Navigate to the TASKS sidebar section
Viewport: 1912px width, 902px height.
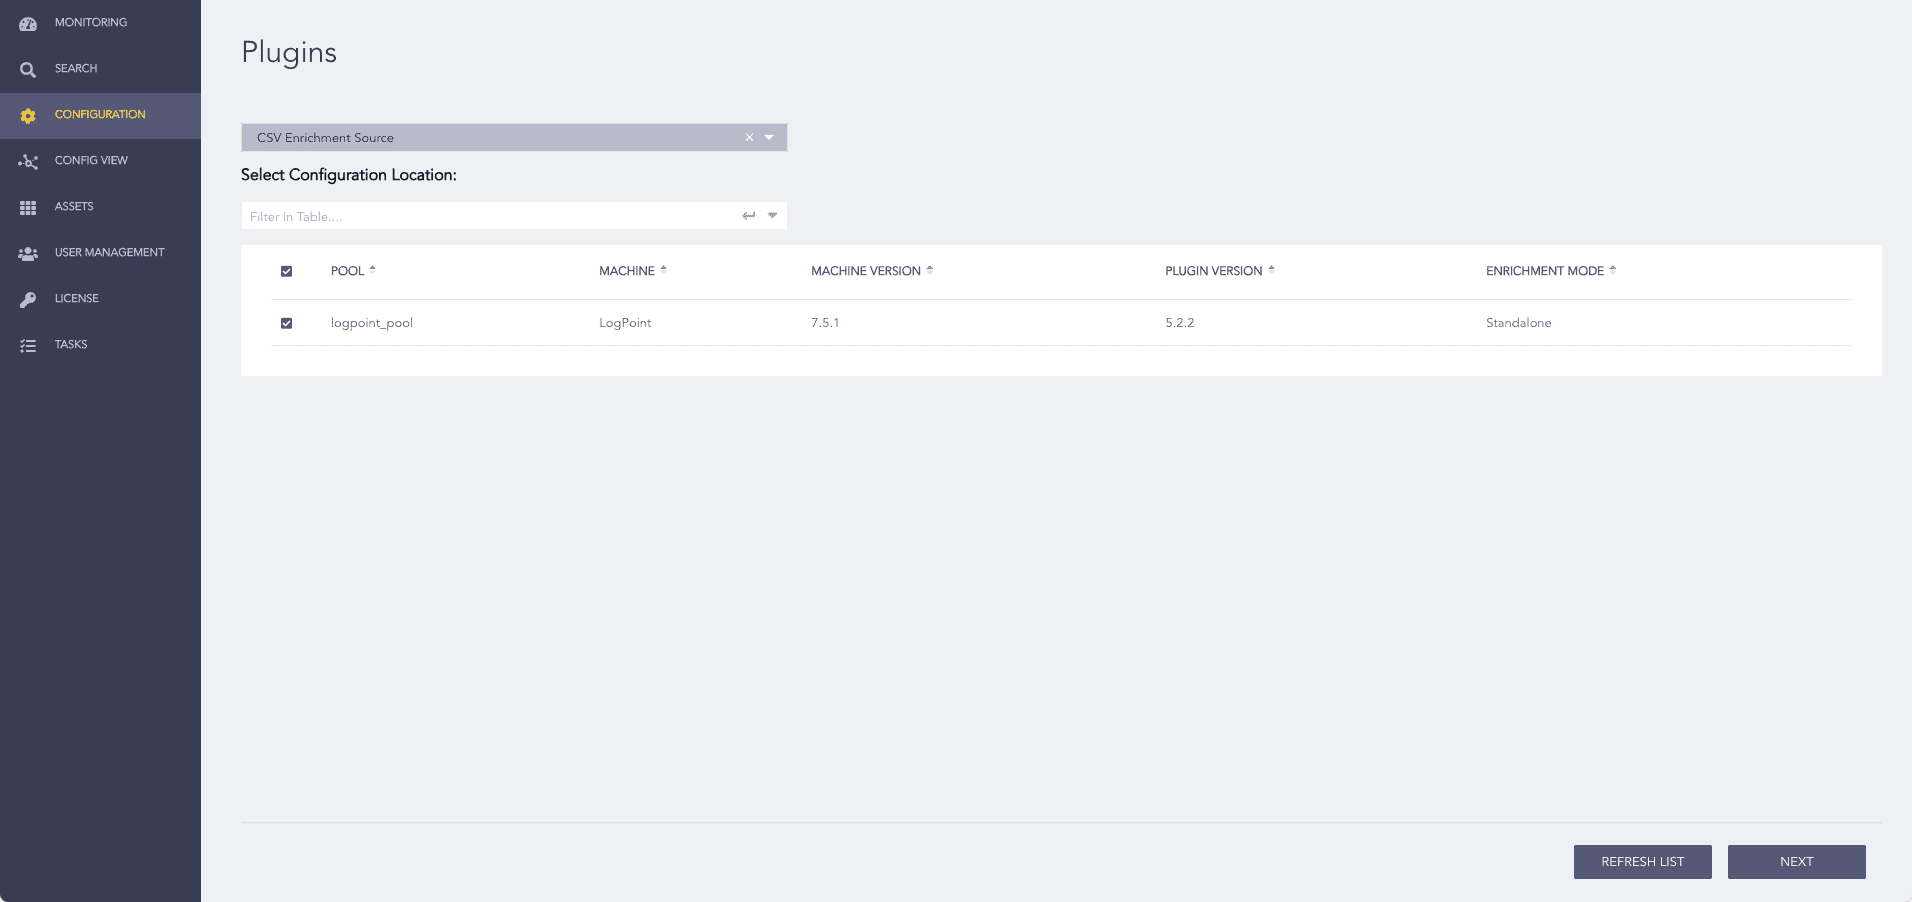pos(70,344)
